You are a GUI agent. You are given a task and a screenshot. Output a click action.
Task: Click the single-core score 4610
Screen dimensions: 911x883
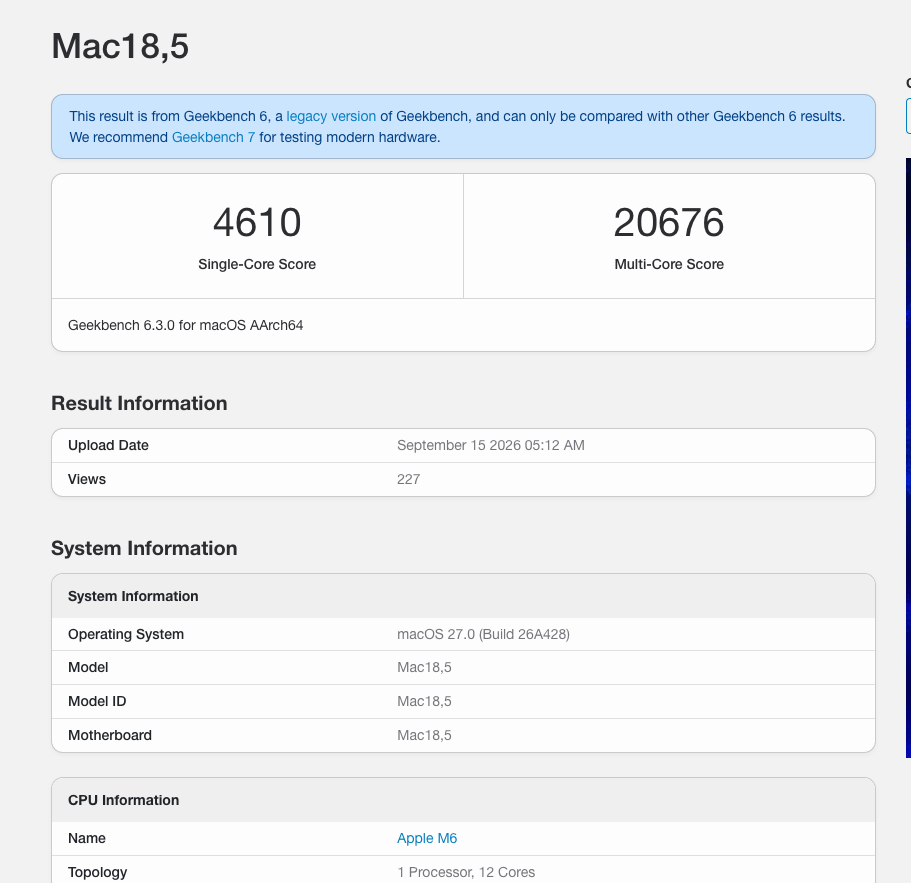click(x=257, y=222)
